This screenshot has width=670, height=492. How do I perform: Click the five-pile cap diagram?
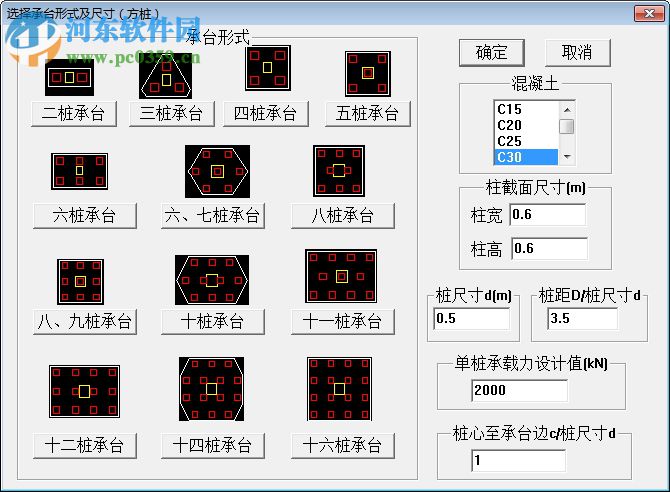tap(368, 74)
